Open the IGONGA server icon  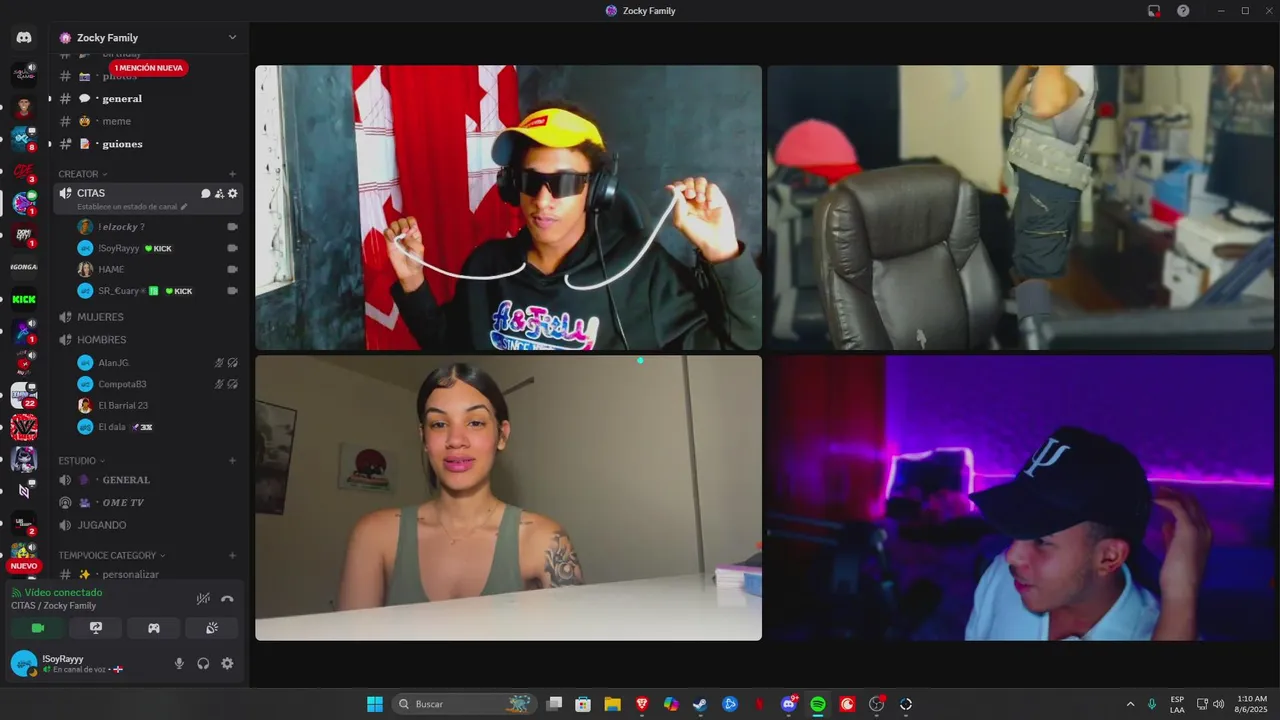(x=24, y=267)
